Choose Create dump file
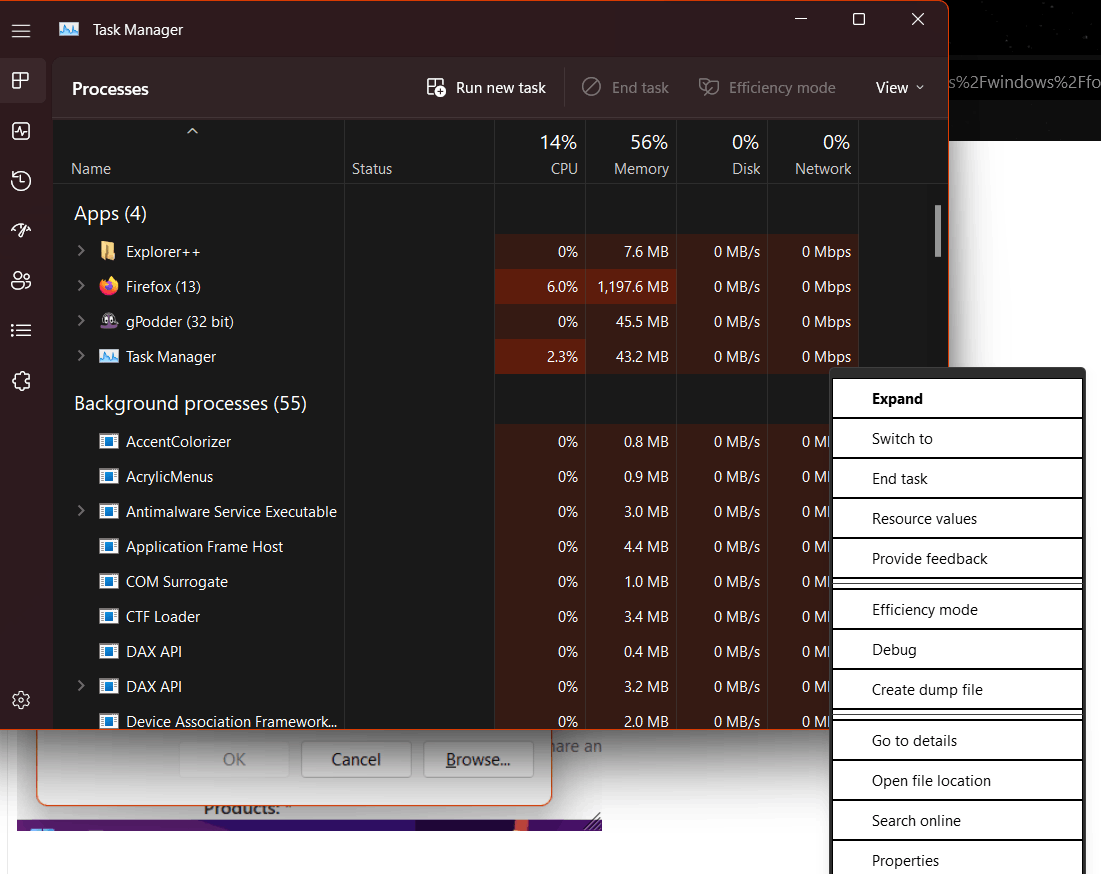 tap(957, 690)
